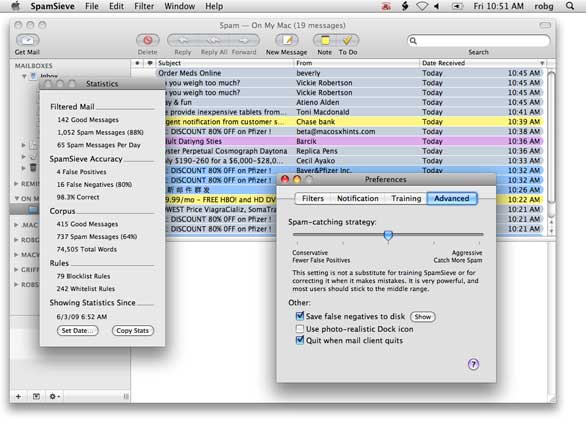Switch to the Filters preferences tab
This screenshot has height=440, width=586.
point(313,199)
